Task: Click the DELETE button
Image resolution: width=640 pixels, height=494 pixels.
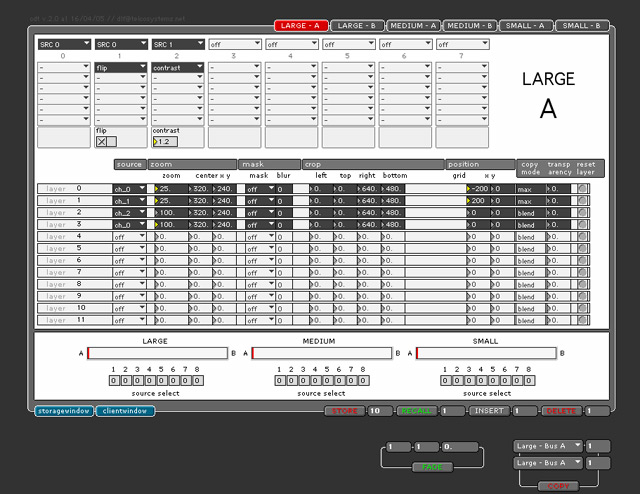Action: click(561, 411)
